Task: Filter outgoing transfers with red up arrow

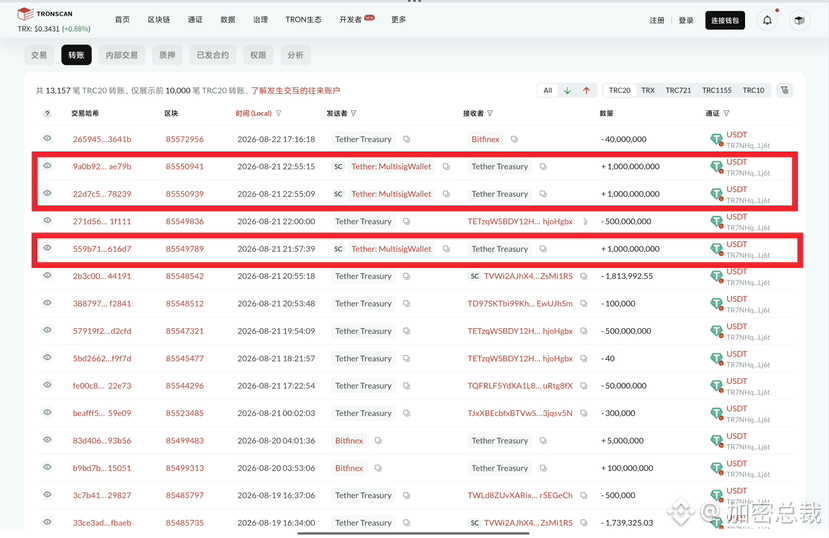Action: pyautogui.click(x=586, y=90)
